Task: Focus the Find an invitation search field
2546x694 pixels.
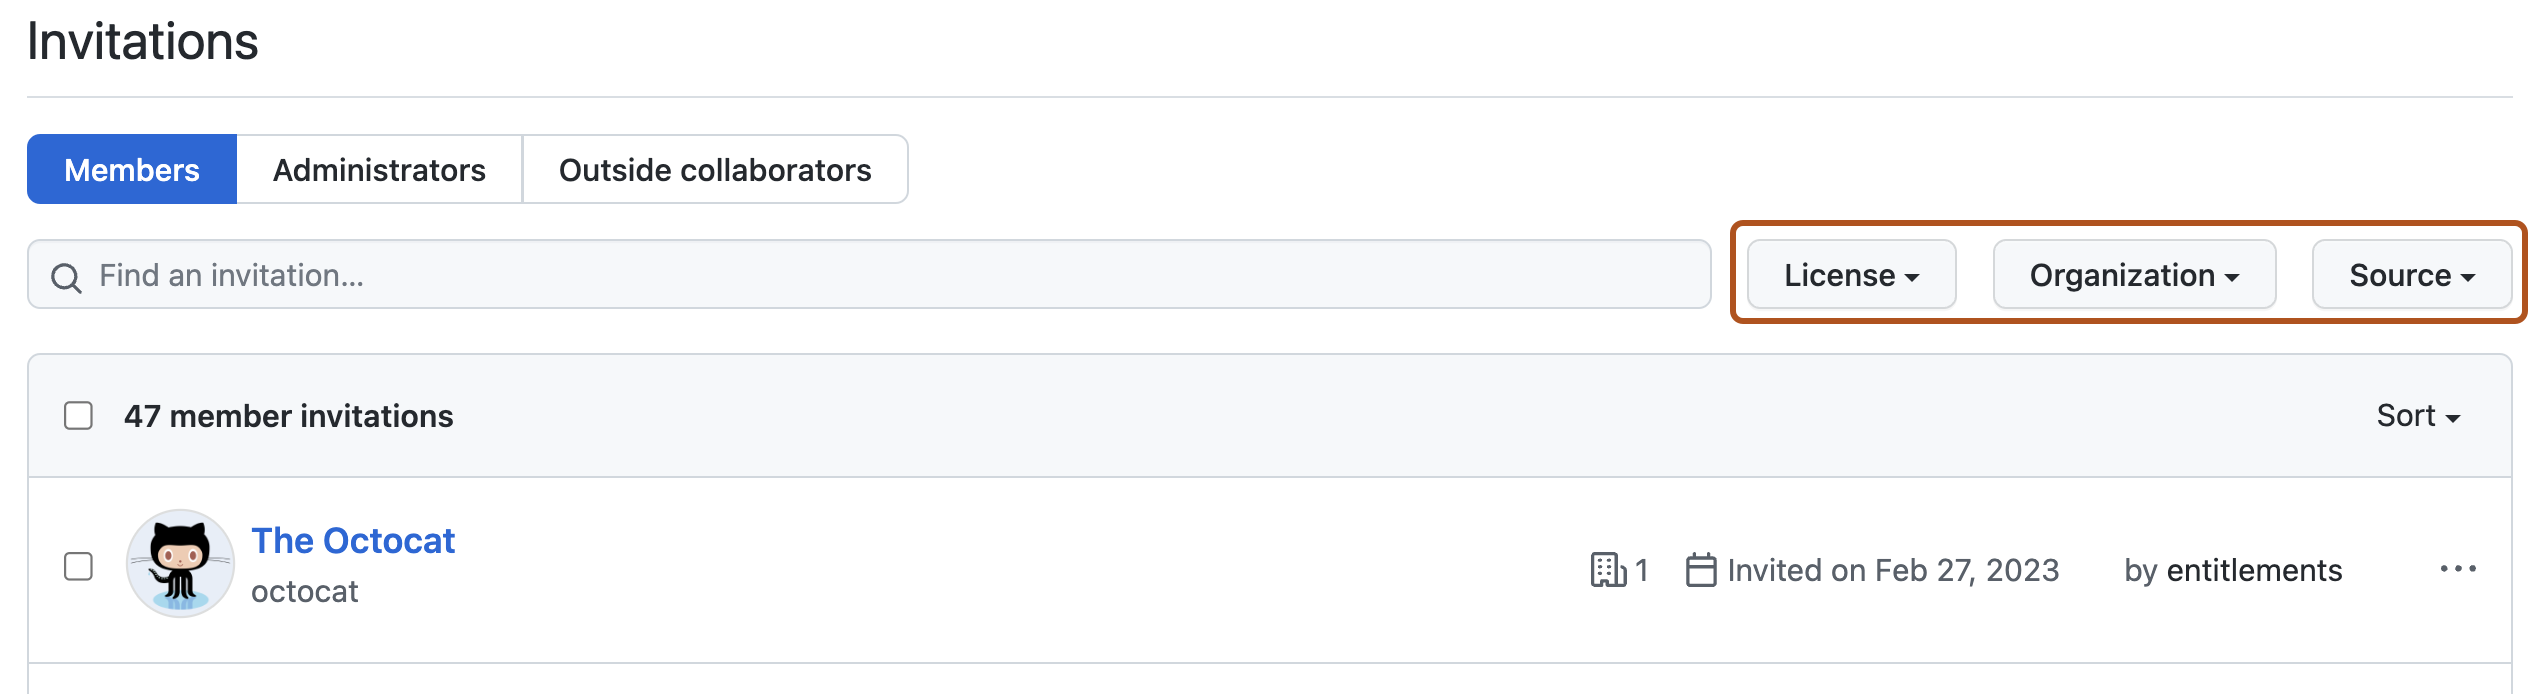Action: [880, 275]
